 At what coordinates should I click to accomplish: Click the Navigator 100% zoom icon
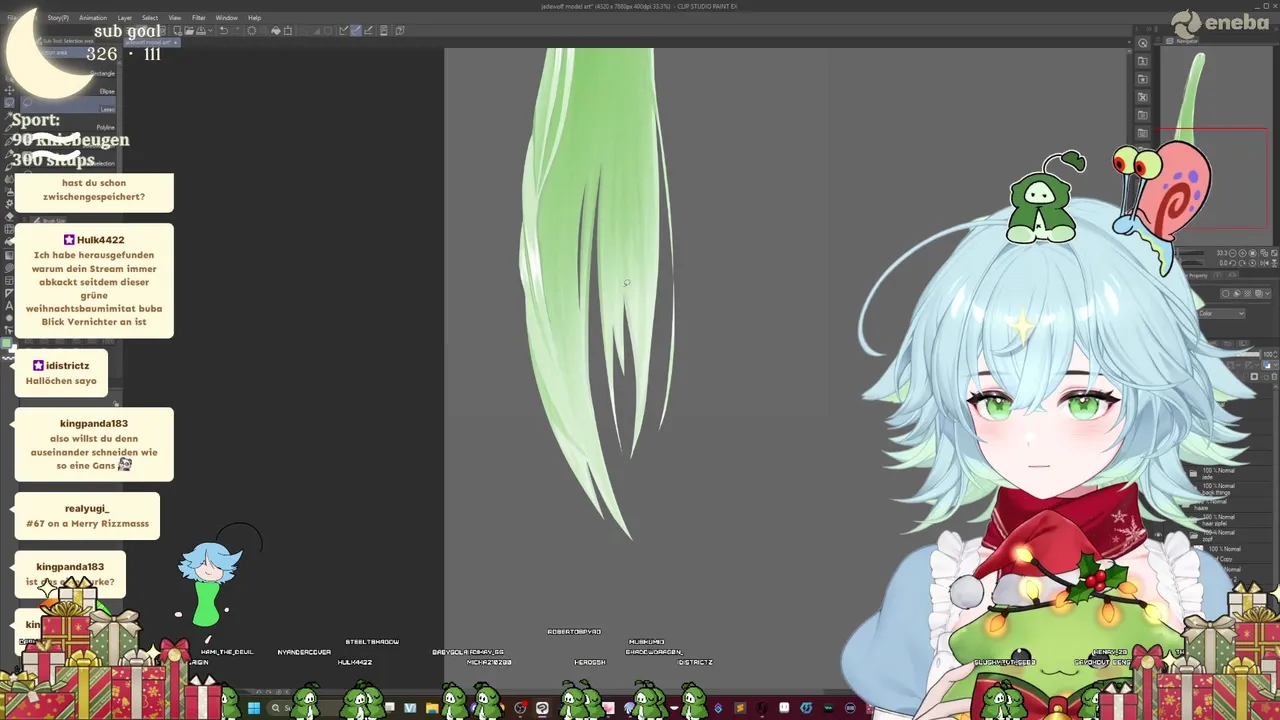pyautogui.click(x=1252, y=253)
